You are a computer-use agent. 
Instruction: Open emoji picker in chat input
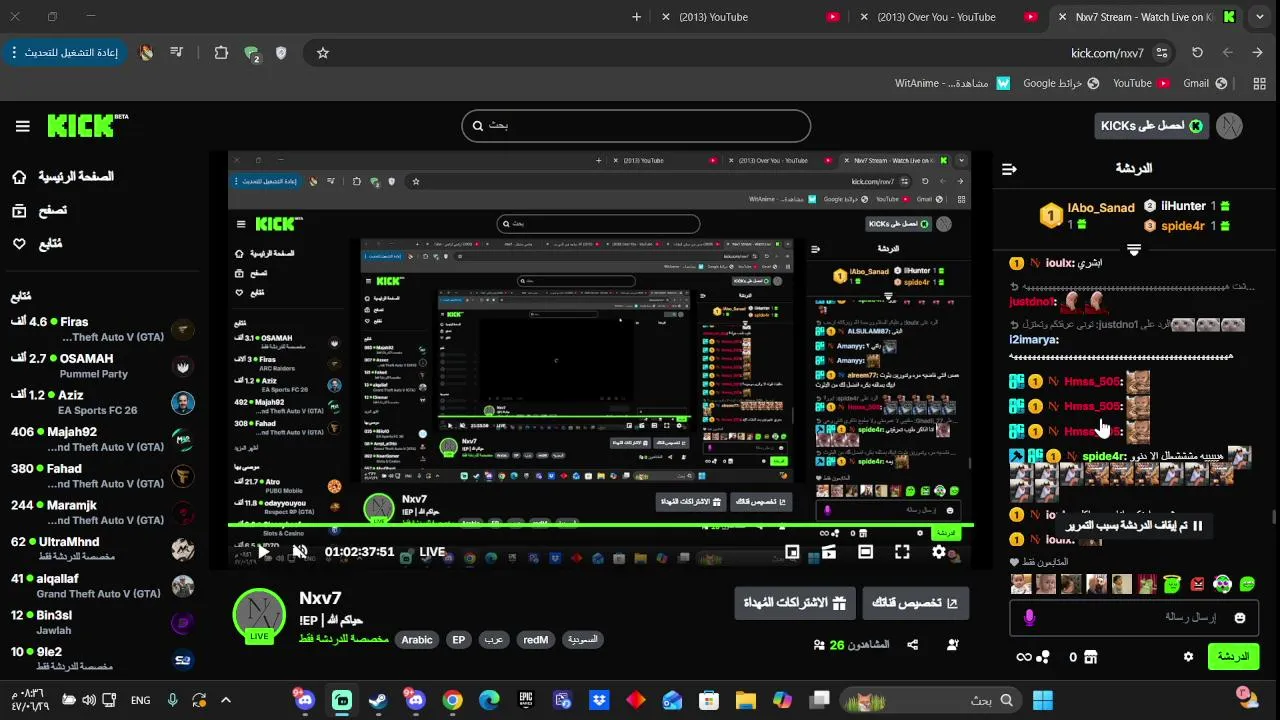1240,618
